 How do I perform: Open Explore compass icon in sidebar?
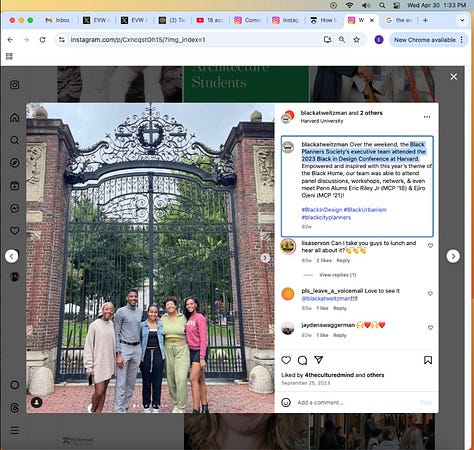point(14,163)
